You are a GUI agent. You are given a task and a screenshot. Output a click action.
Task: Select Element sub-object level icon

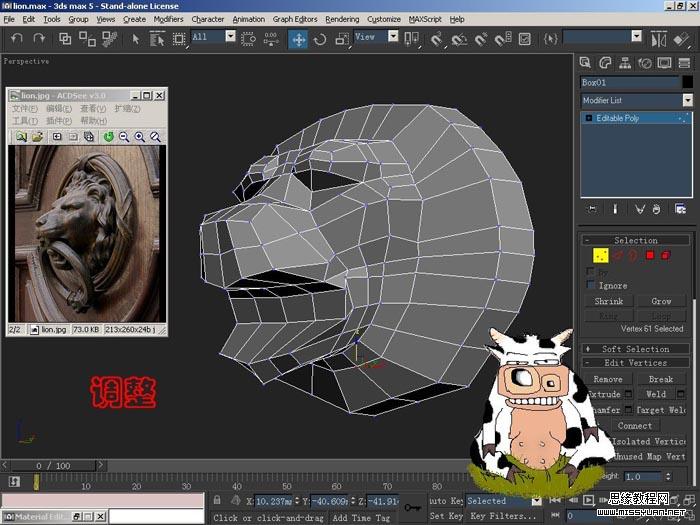pos(666,255)
